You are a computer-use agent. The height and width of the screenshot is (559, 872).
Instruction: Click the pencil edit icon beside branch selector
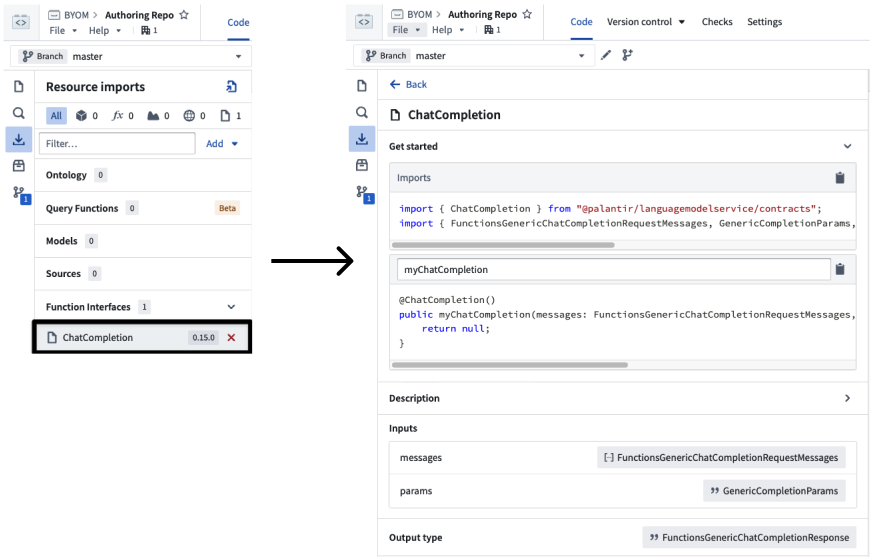pos(606,56)
